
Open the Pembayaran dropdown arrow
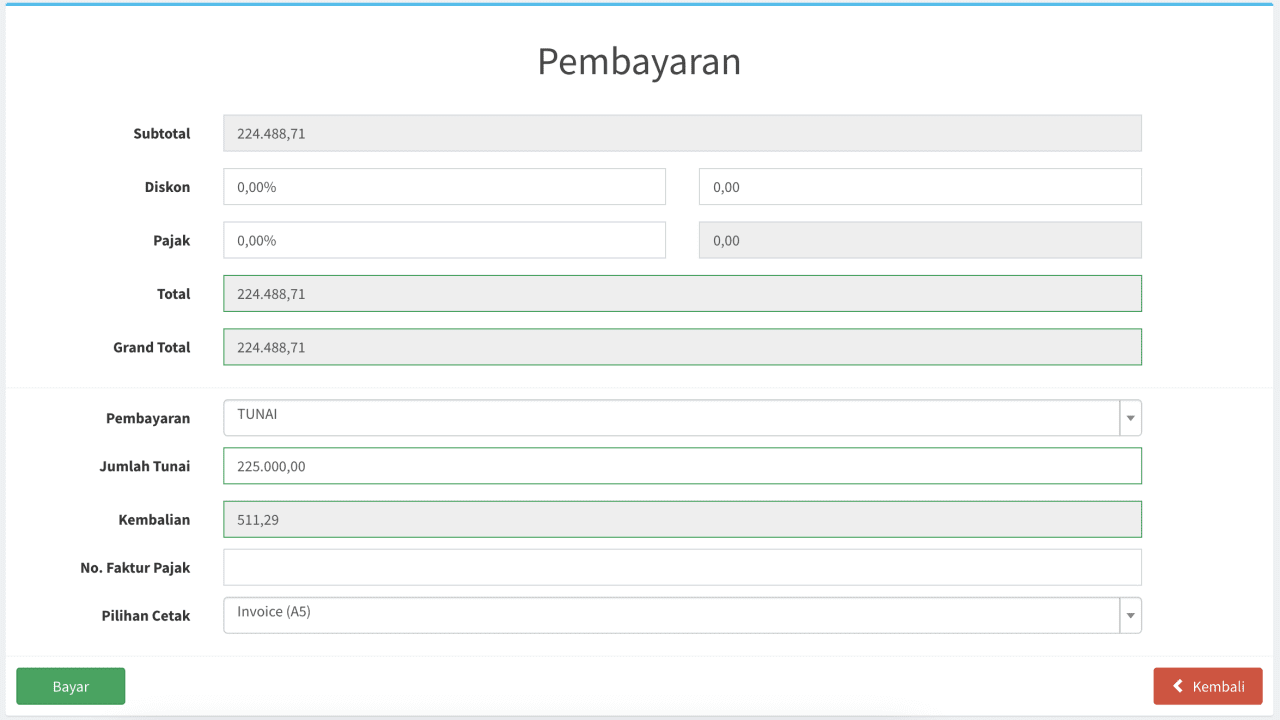1130,418
